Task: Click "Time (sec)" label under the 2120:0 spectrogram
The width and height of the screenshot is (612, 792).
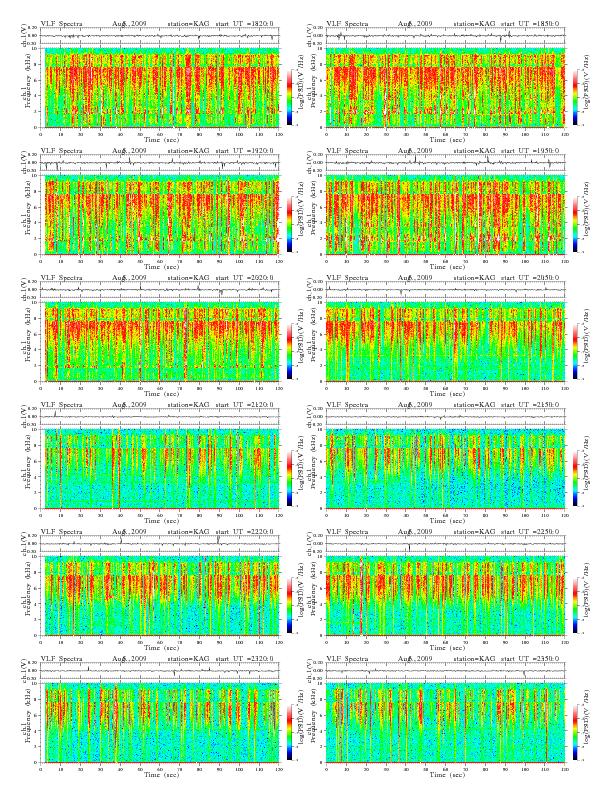Action: click(x=162, y=521)
